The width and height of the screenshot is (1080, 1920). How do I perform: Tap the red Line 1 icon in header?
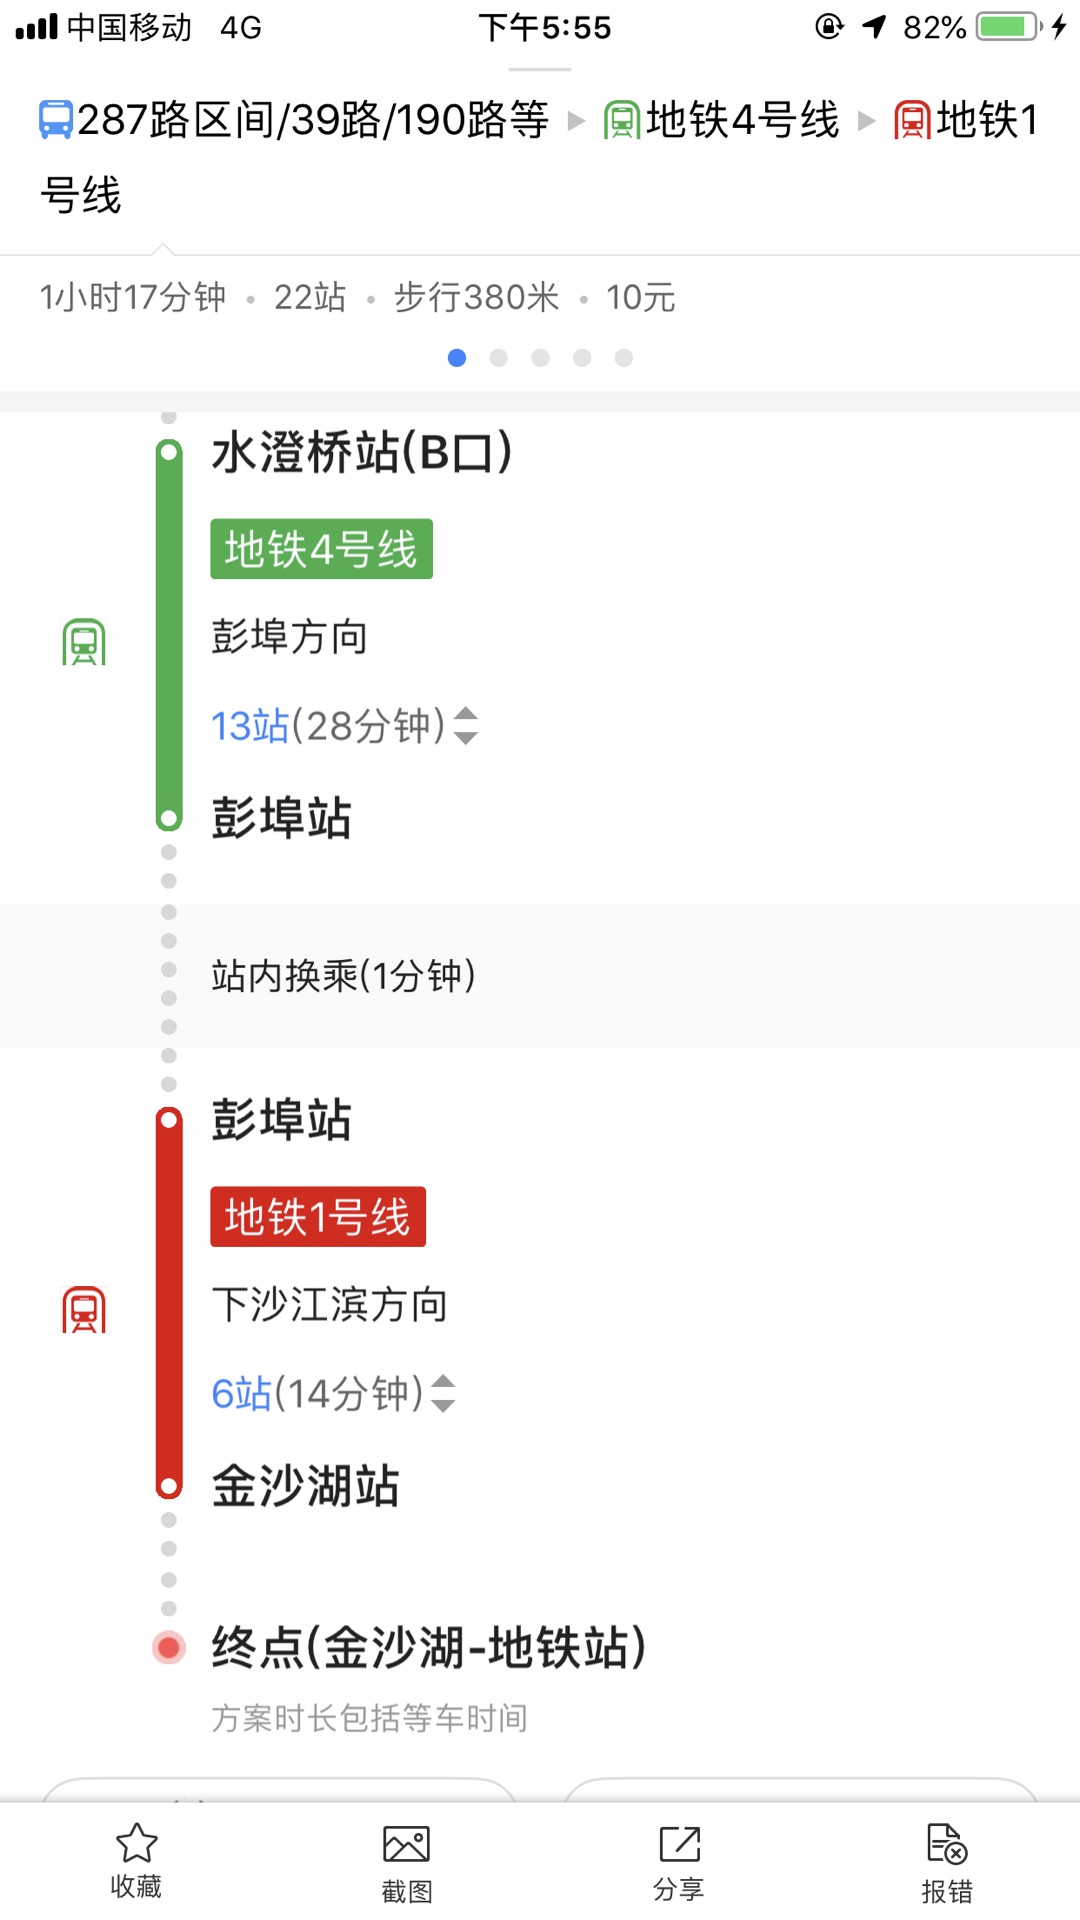[x=912, y=120]
